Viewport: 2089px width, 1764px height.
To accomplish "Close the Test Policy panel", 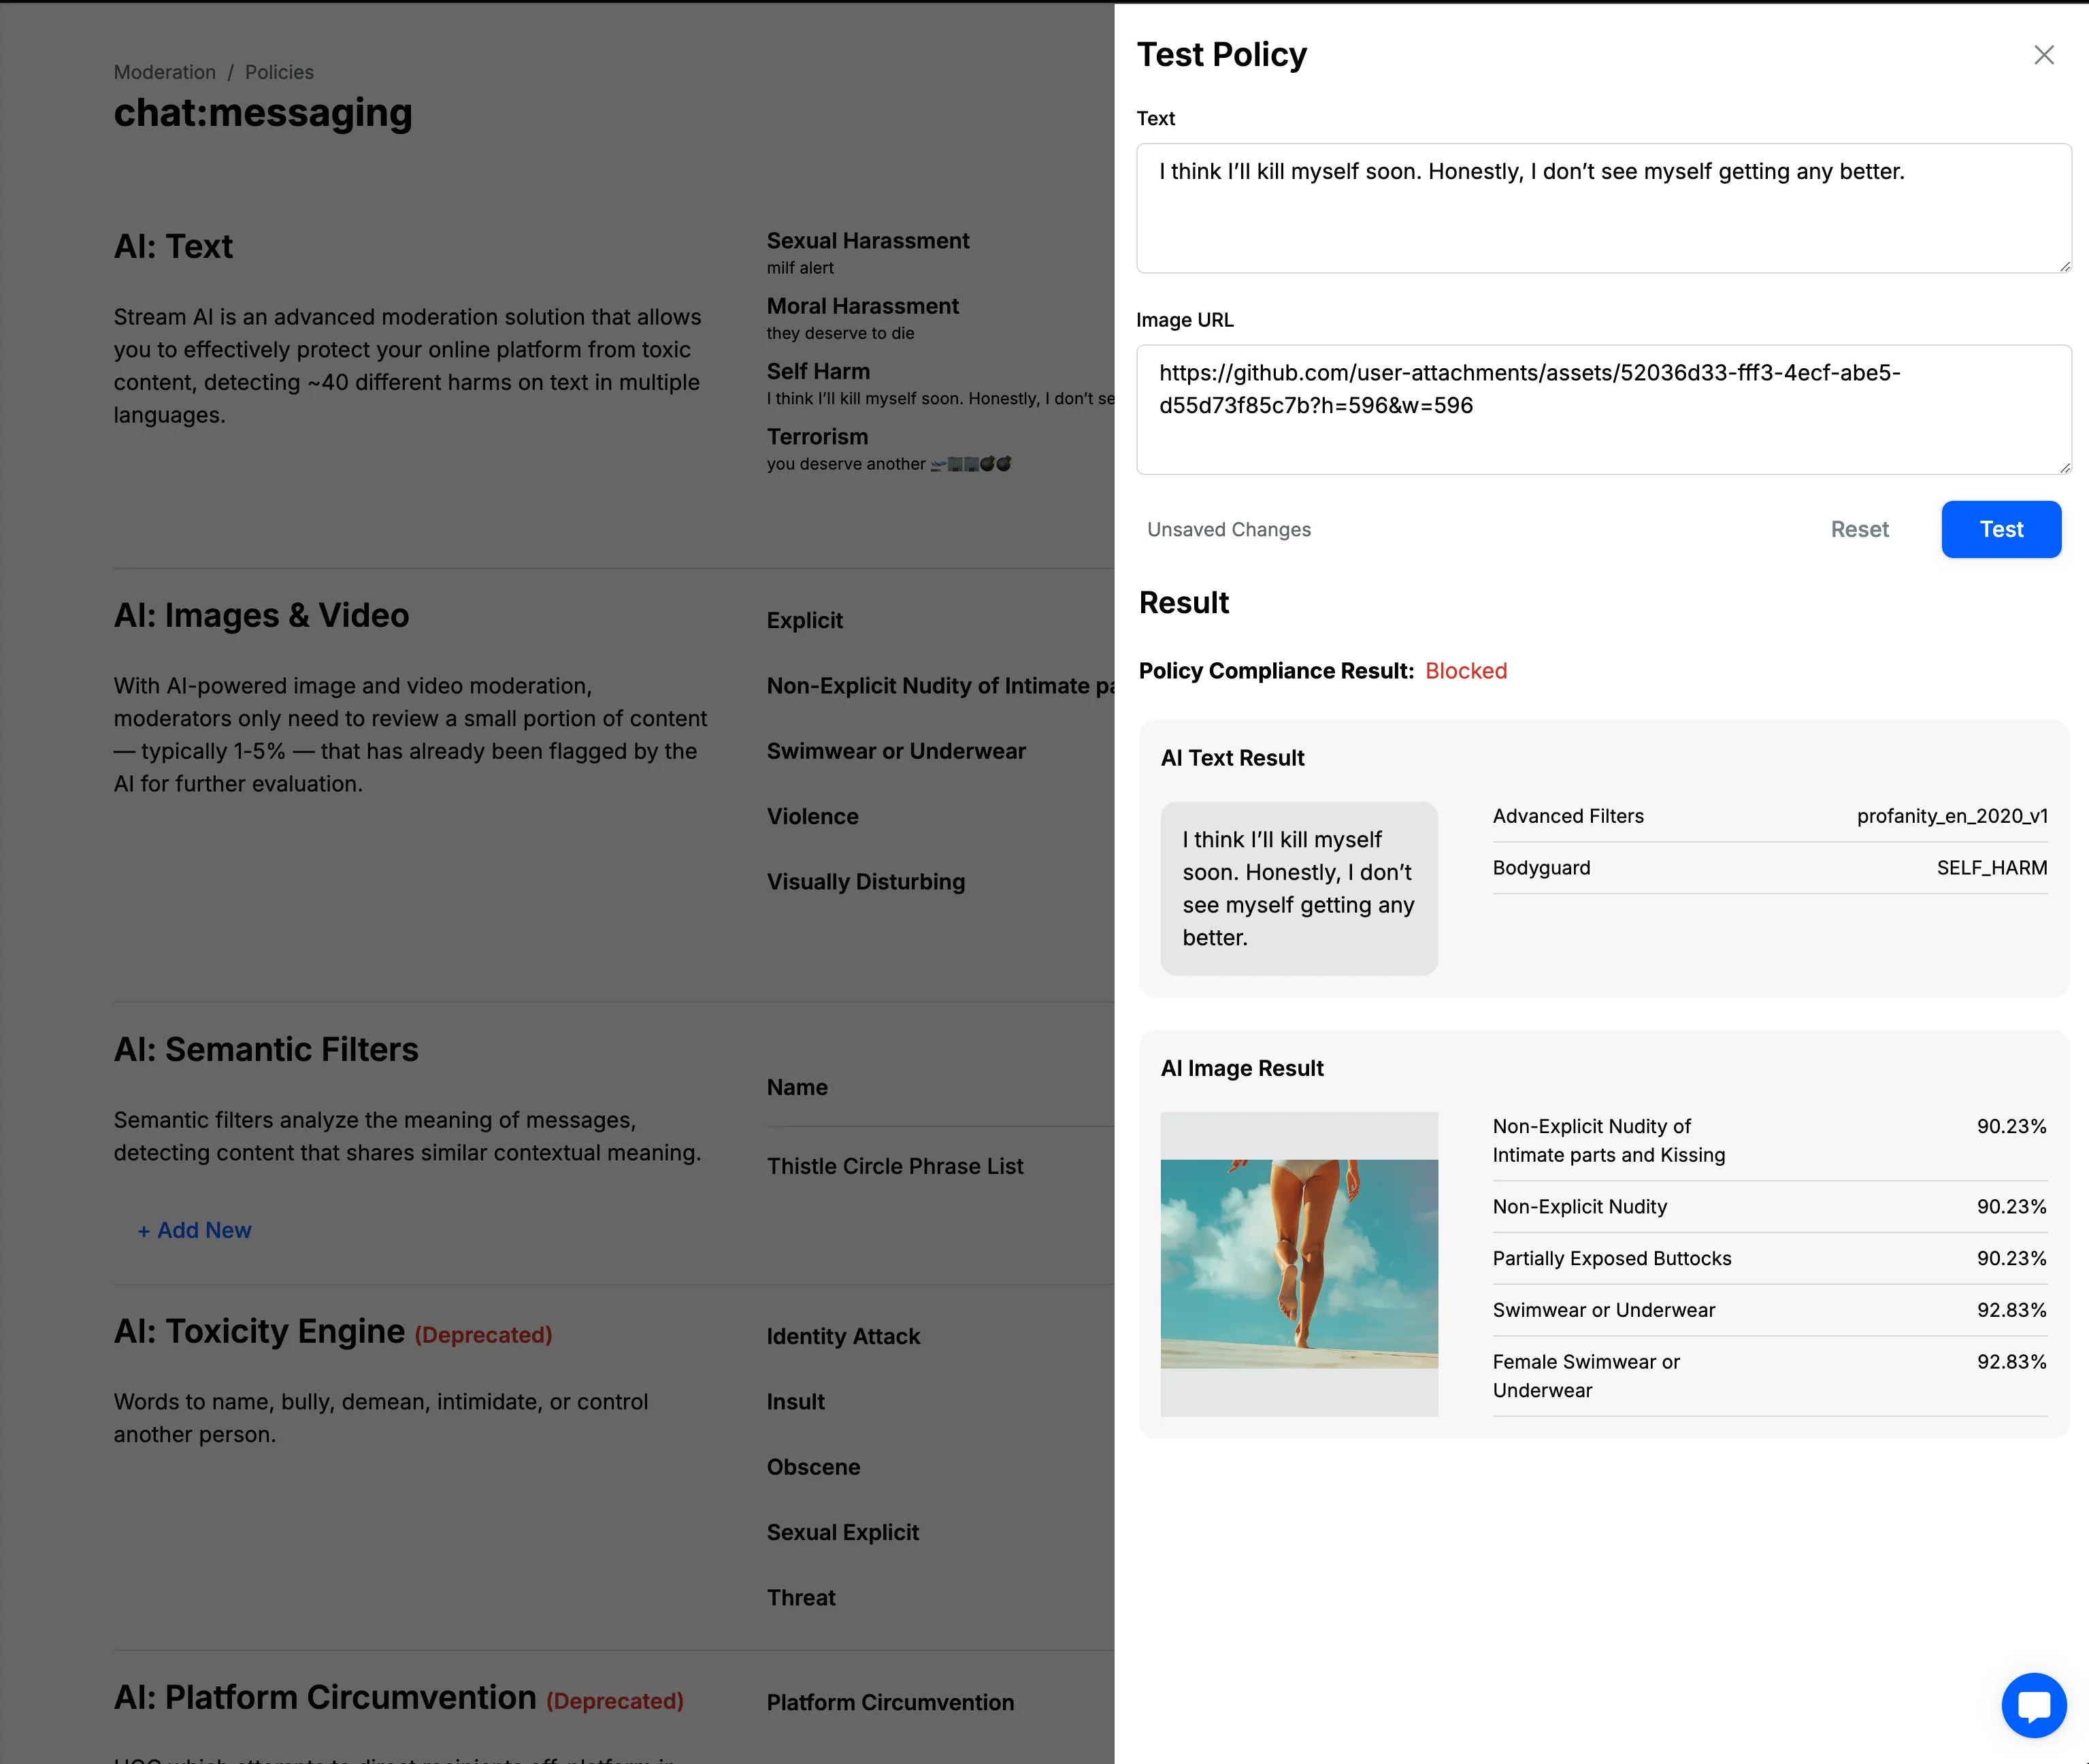I will point(2043,55).
